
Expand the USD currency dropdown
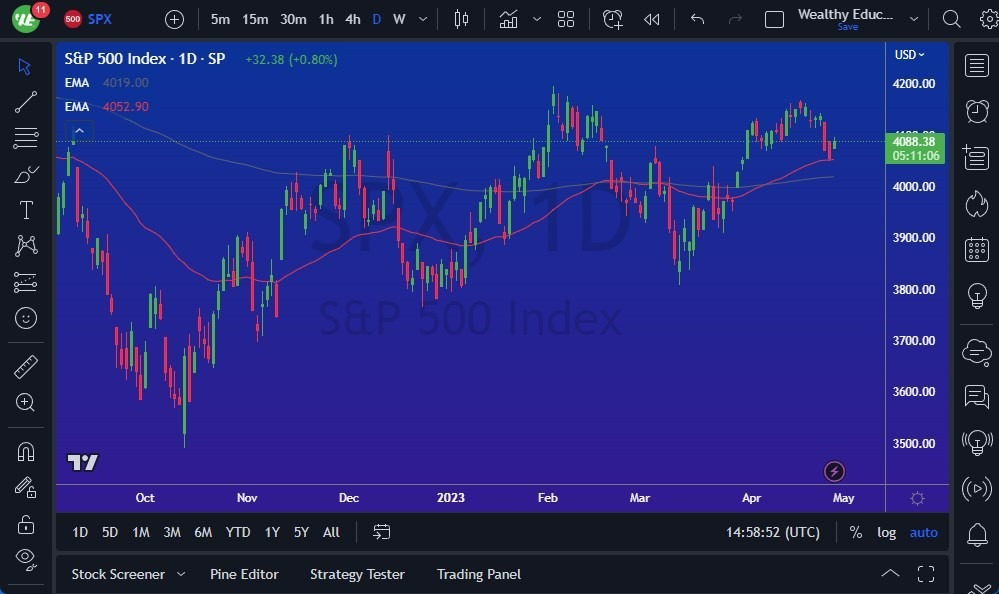pos(908,55)
